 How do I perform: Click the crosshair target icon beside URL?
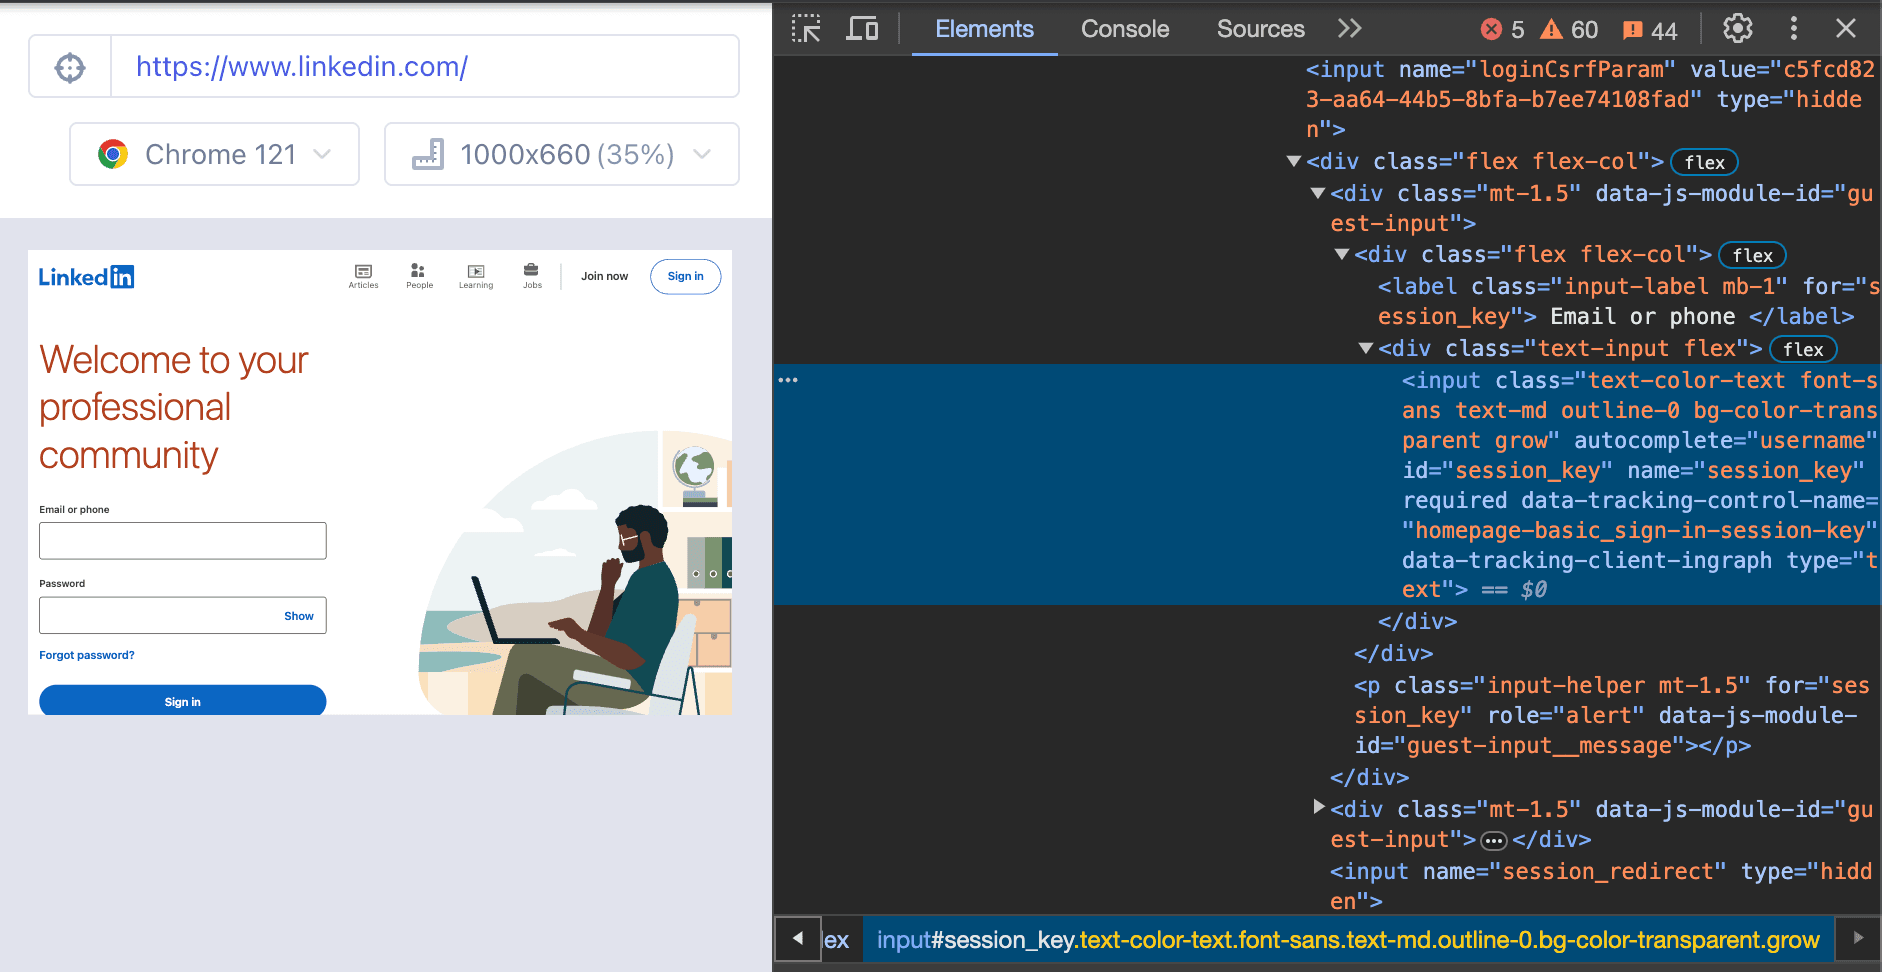(x=70, y=67)
